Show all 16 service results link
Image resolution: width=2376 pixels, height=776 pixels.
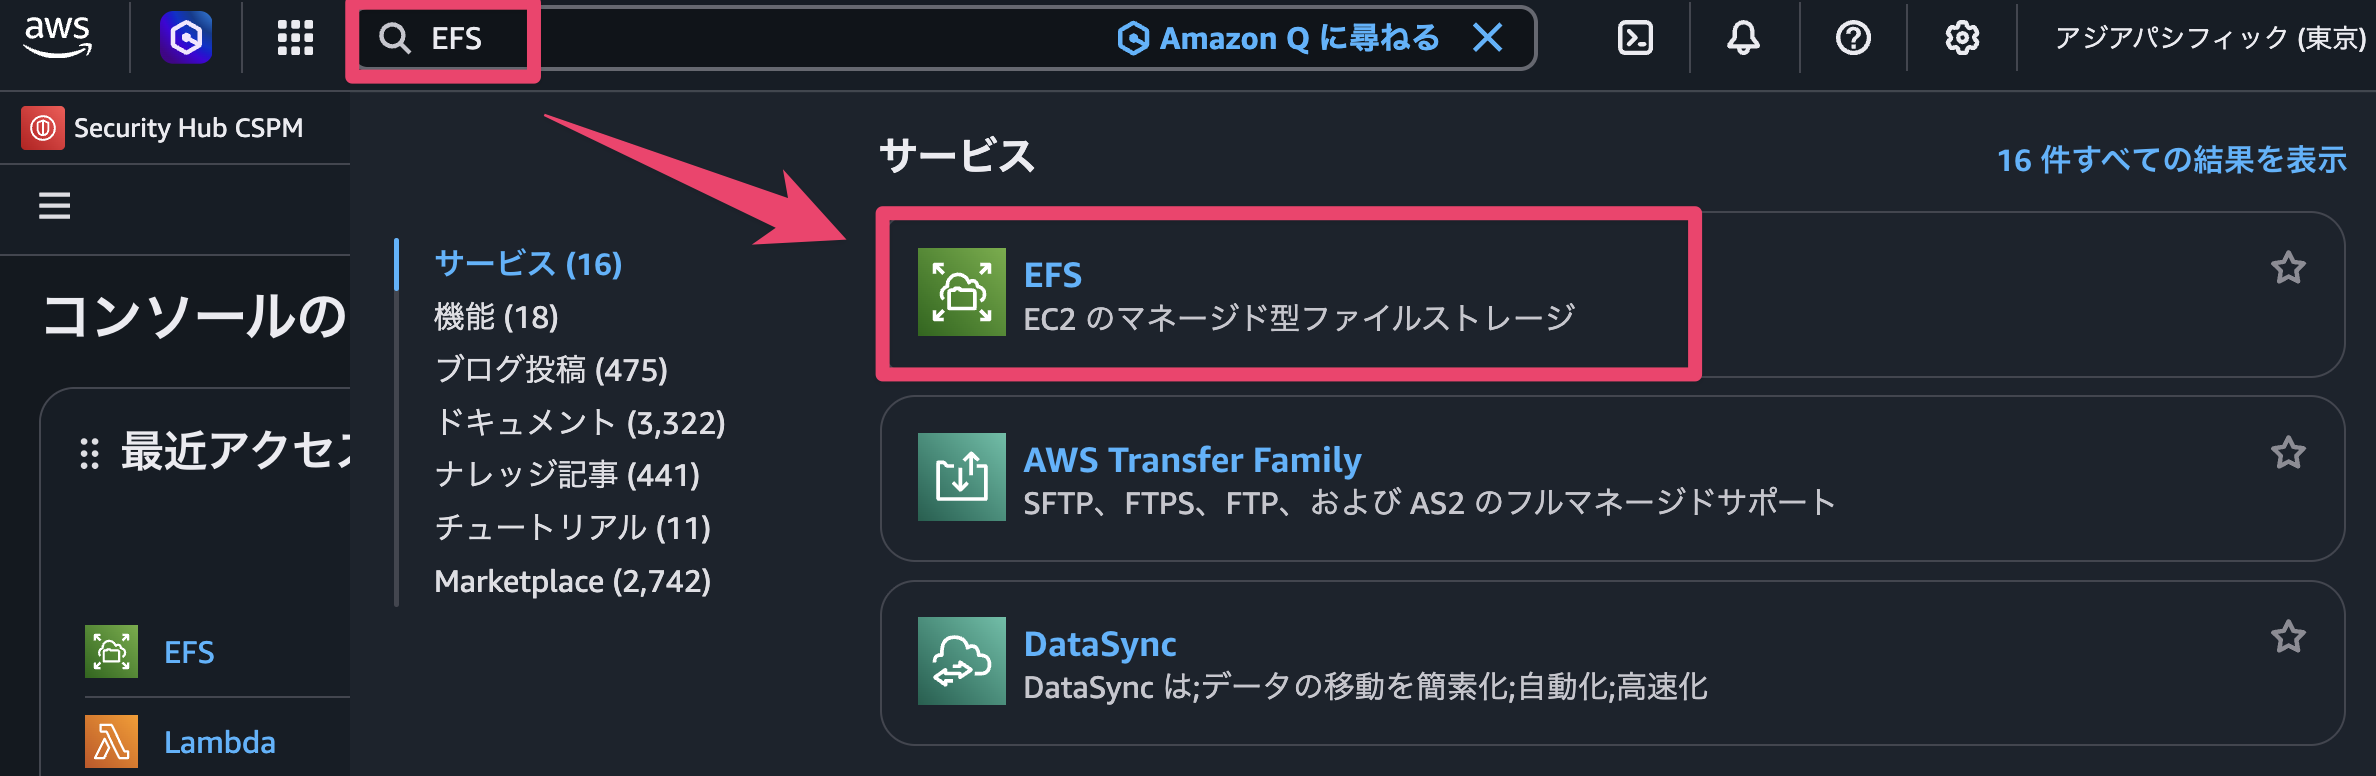pyautogui.click(x=2171, y=160)
